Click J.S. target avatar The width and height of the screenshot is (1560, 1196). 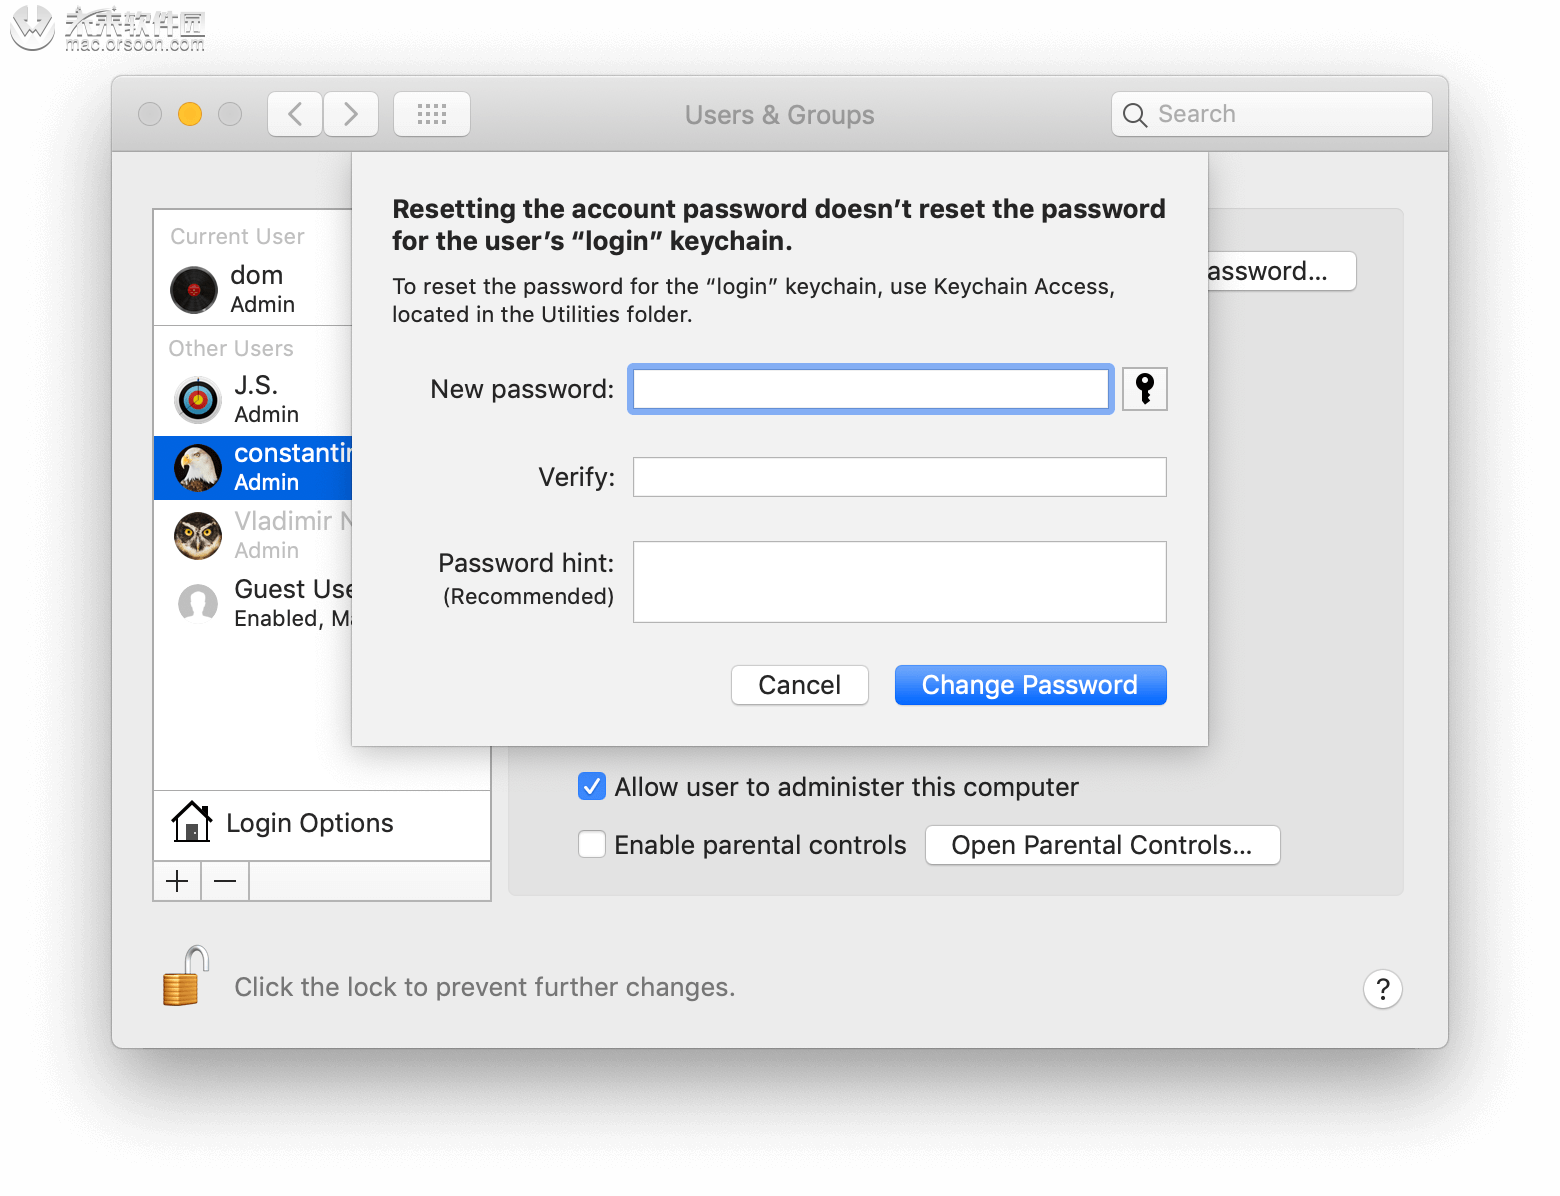pos(198,400)
